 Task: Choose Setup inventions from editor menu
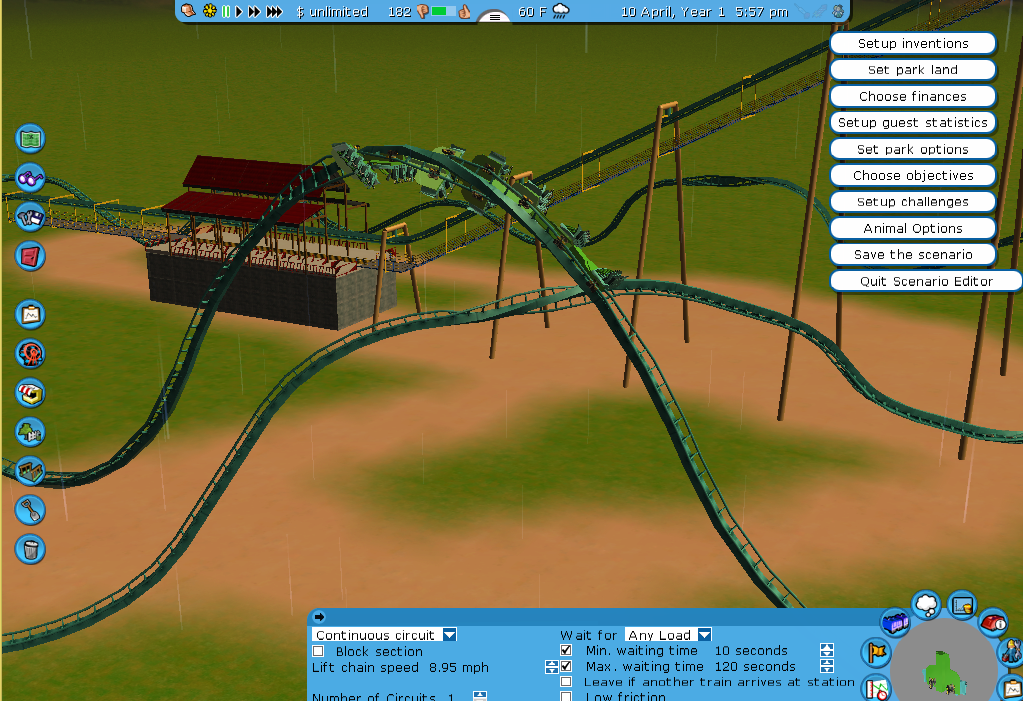coord(912,44)
